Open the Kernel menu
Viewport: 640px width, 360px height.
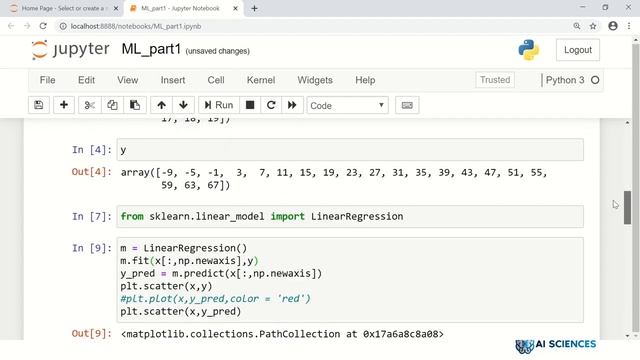pyautogui.click(x=261, y=80)
